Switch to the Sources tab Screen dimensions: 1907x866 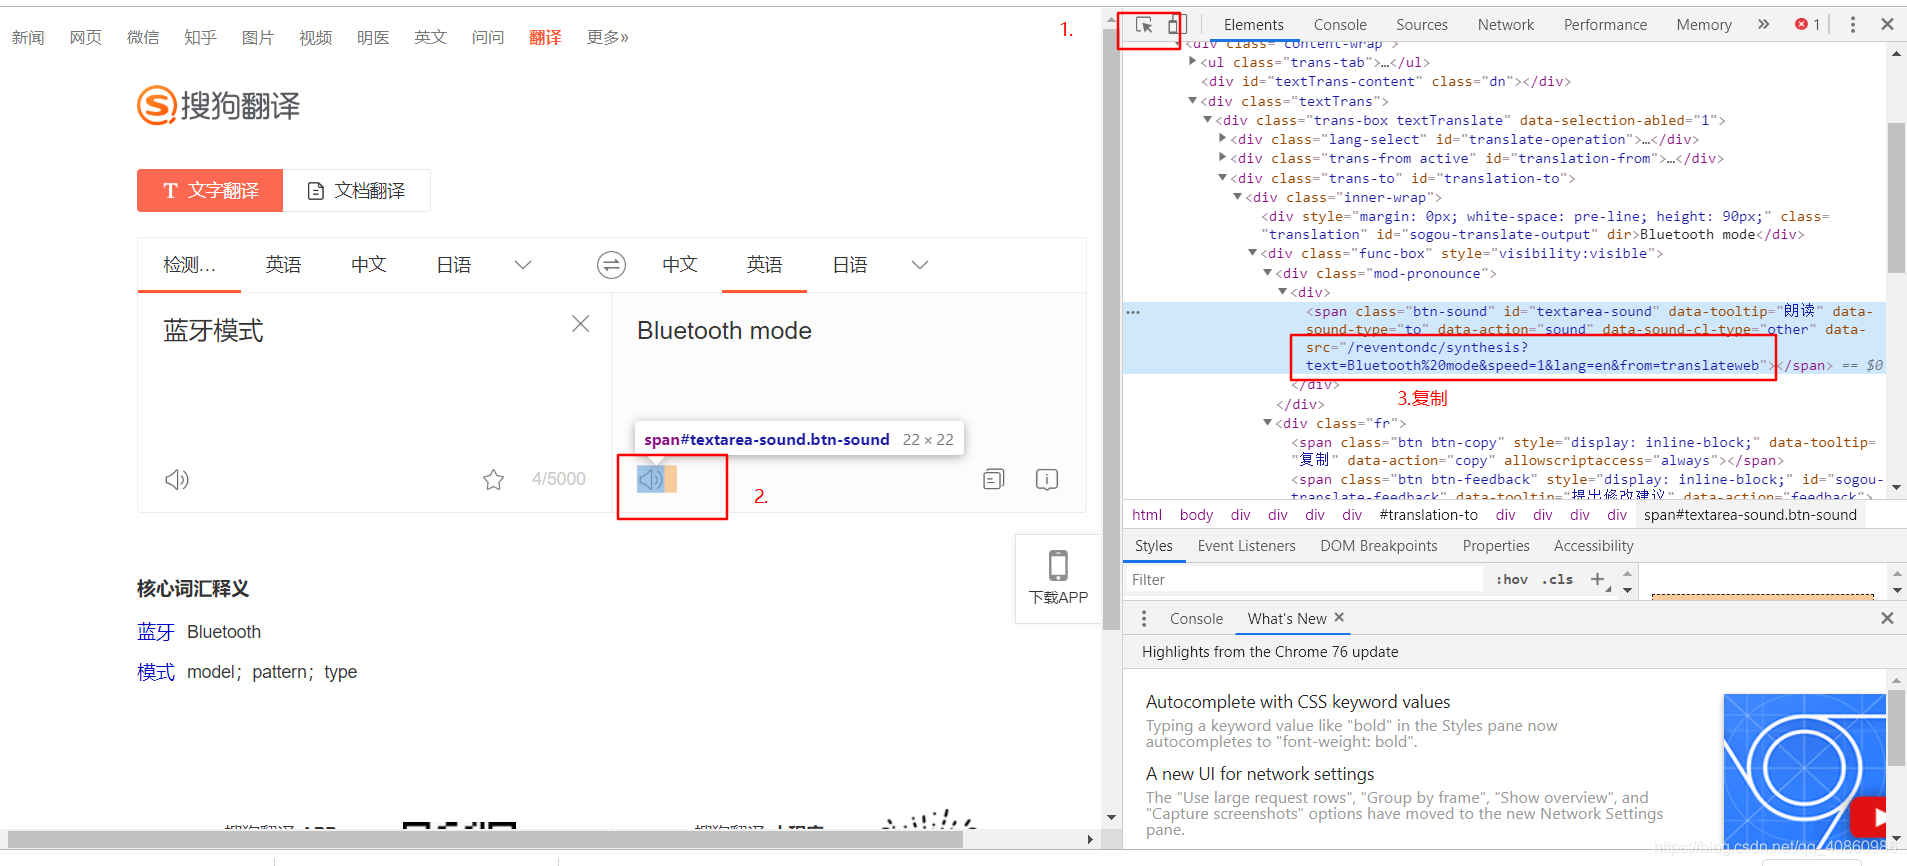(x=1422, y=25)
